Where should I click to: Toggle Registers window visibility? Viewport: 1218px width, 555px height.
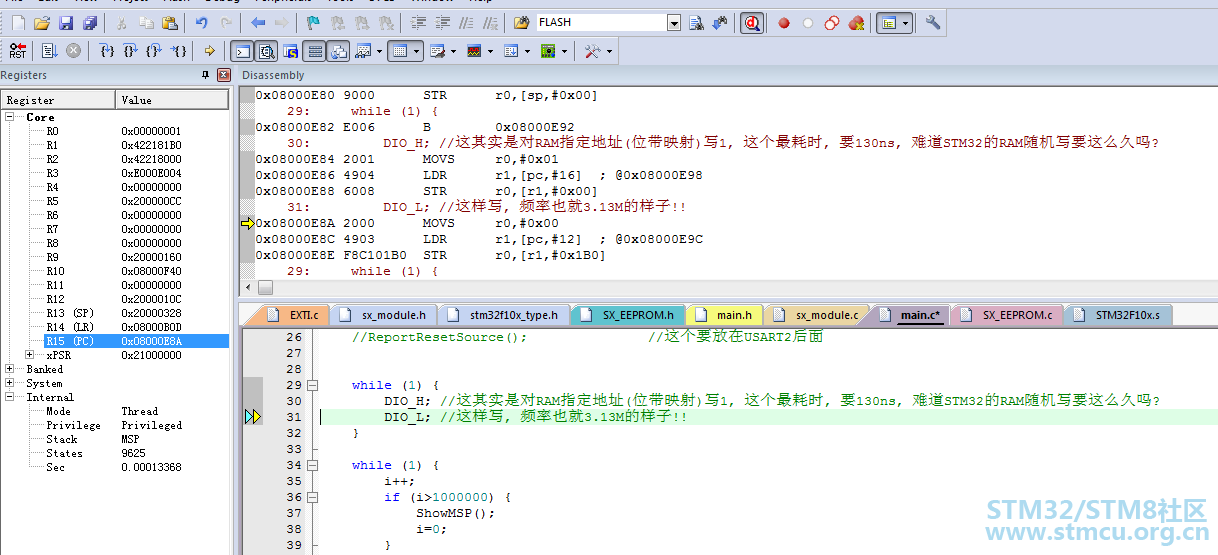pyautogui.click(x=314, y=50)
